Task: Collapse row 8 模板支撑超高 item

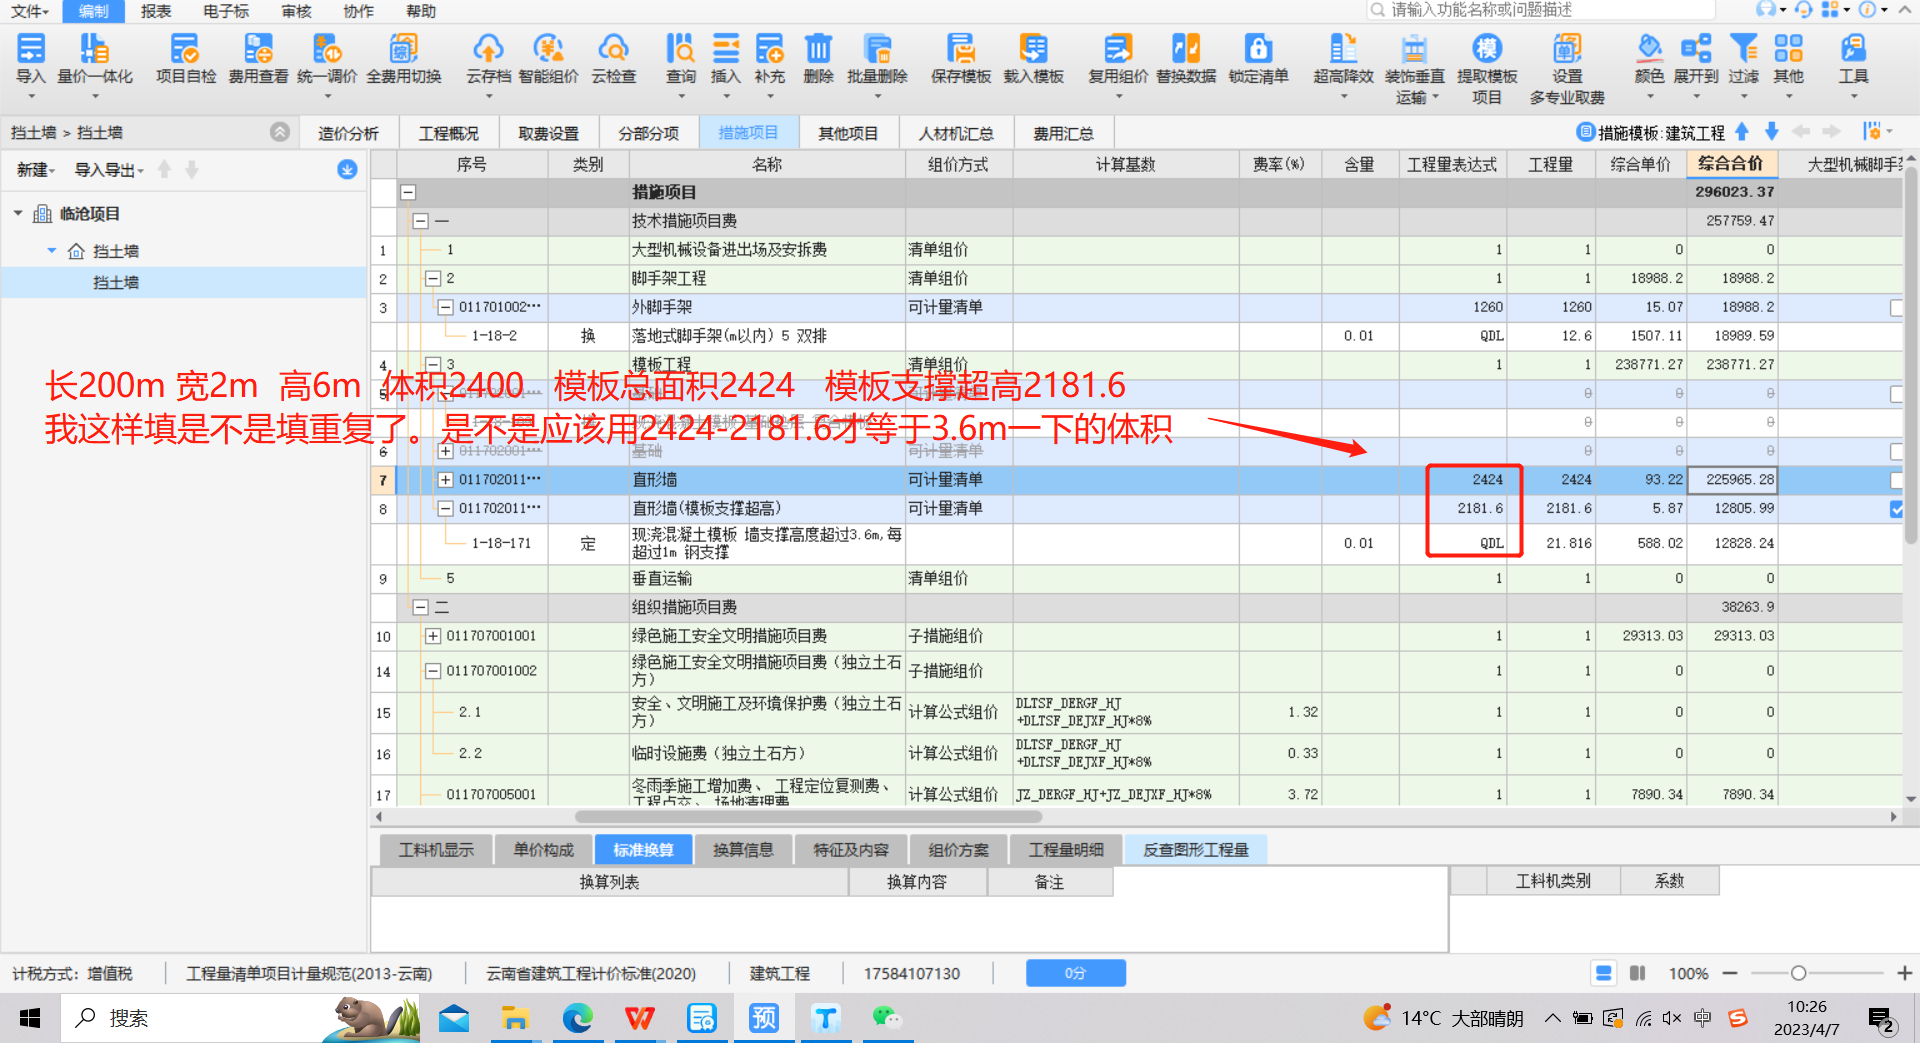Action: [x=446, y=509]
